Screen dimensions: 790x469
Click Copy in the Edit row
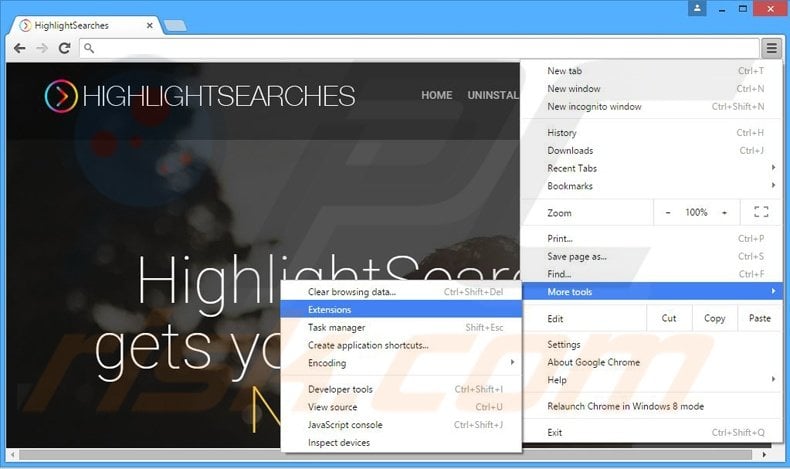pos(714,318)
